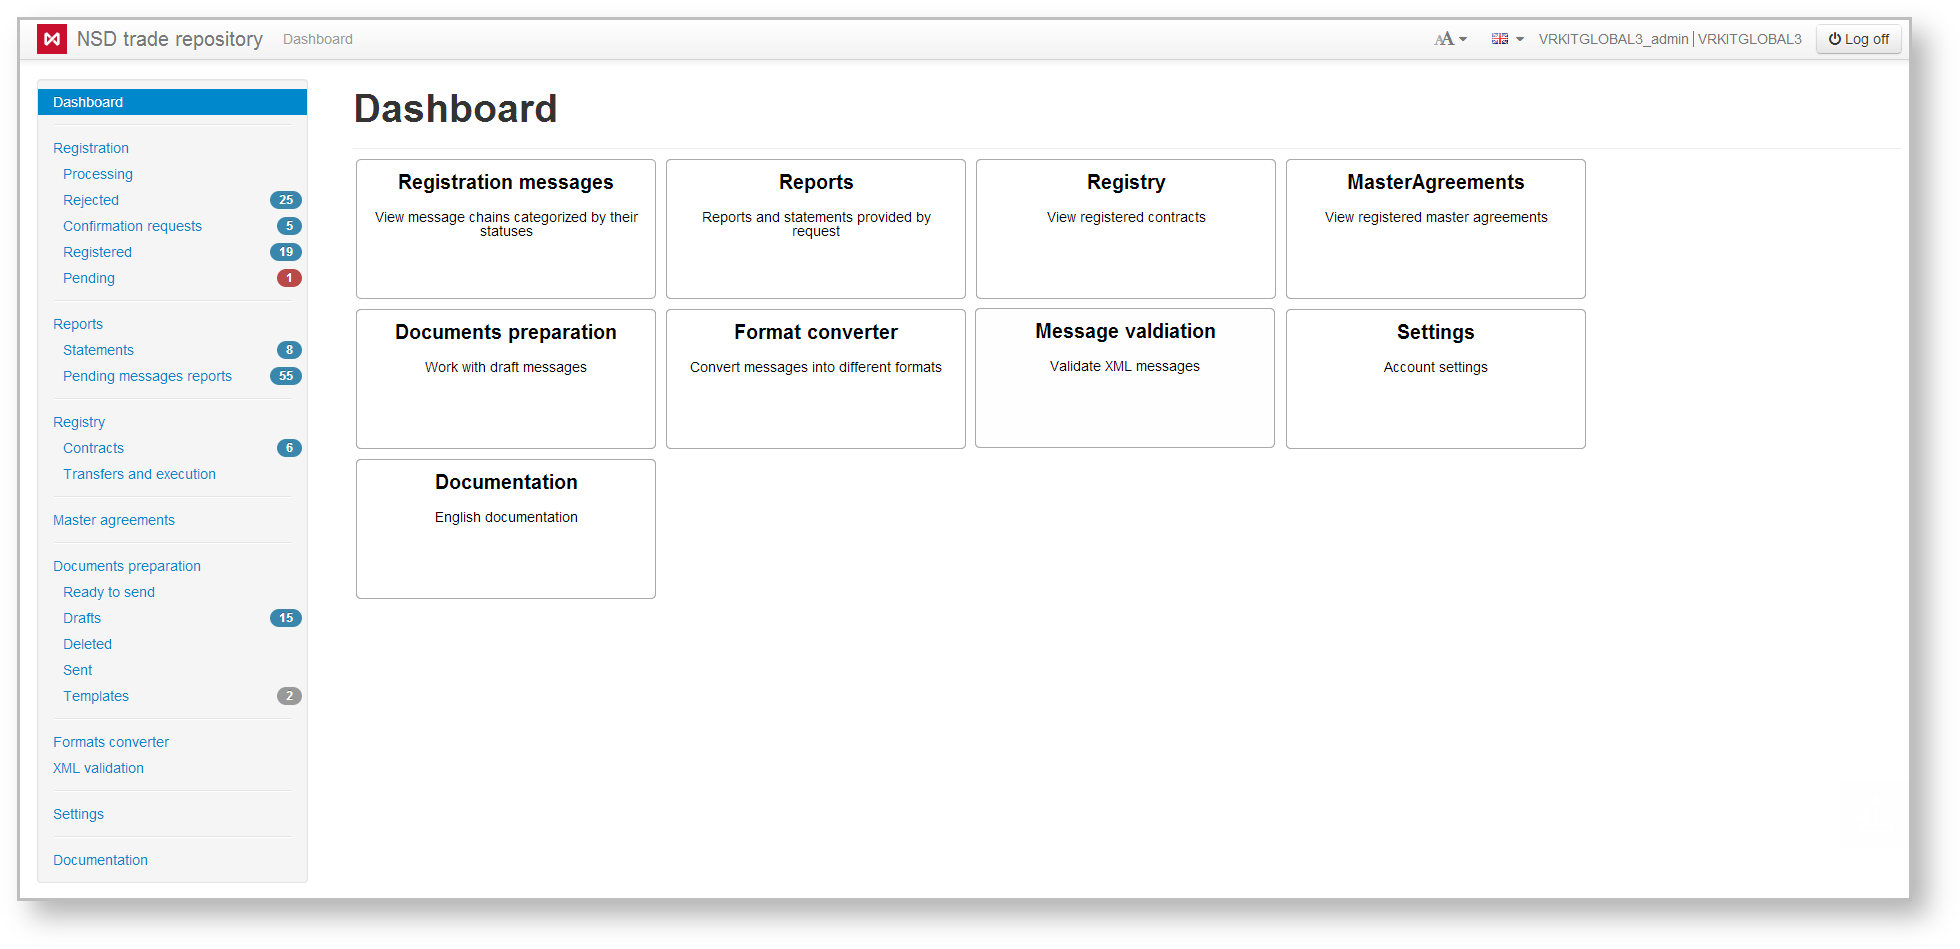Open the font size dropdown

1450,39
